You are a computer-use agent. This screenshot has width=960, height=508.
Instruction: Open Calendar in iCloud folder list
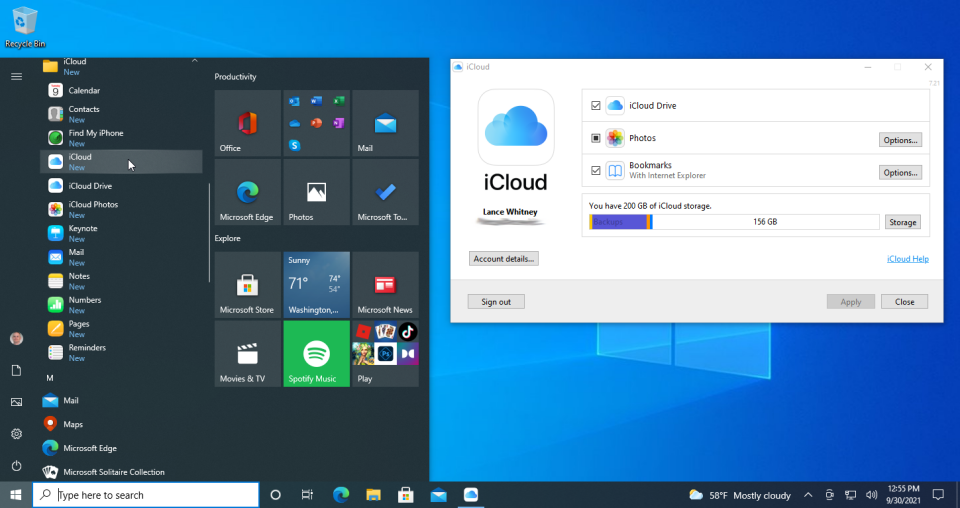tap(121, 91)
